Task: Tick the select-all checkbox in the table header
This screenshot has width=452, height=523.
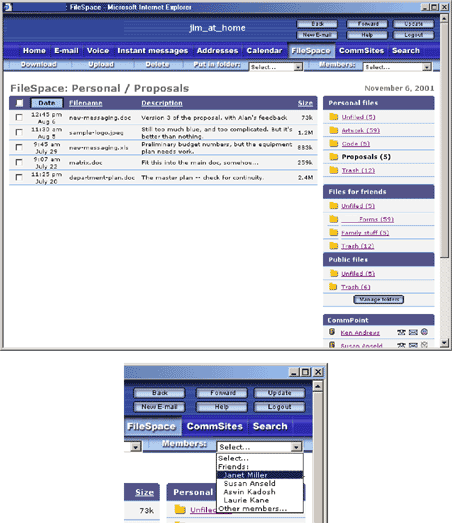Action: point(20,103)
